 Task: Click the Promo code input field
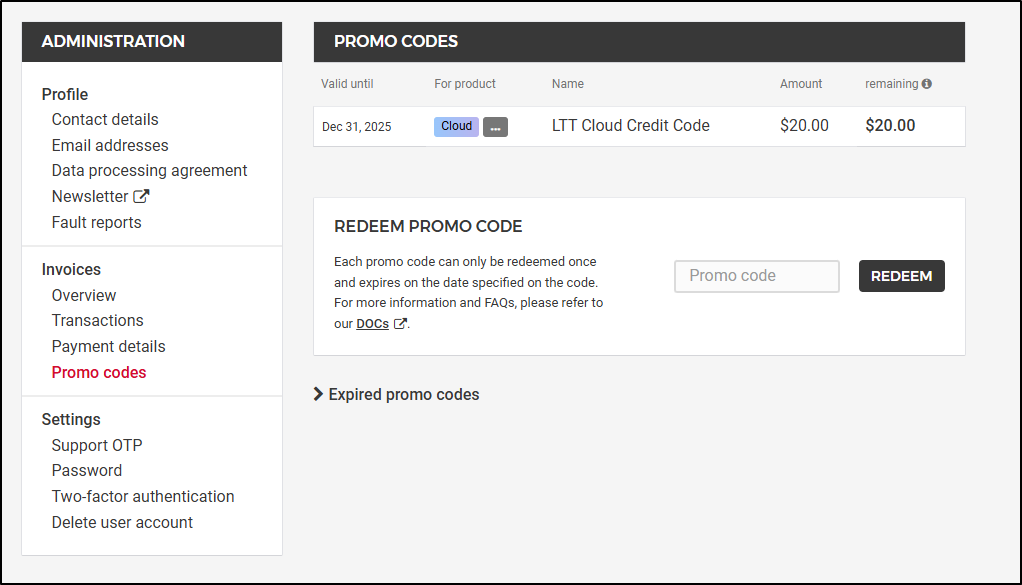(x=757, y=276)
